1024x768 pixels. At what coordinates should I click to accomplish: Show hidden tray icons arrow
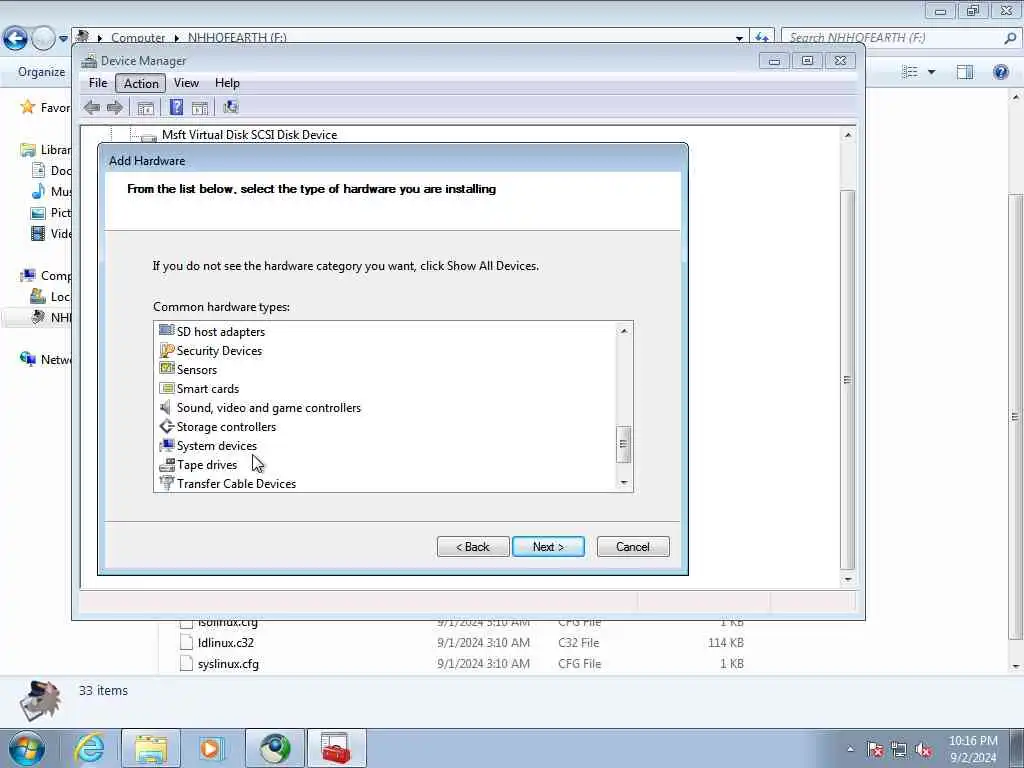[850, 749]
